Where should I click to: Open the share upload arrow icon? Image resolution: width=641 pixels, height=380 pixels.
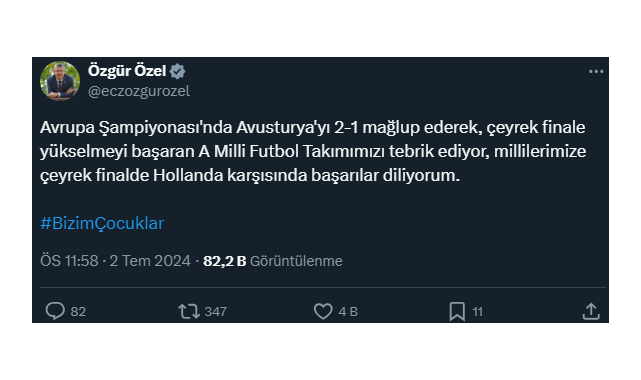(591, 311)
